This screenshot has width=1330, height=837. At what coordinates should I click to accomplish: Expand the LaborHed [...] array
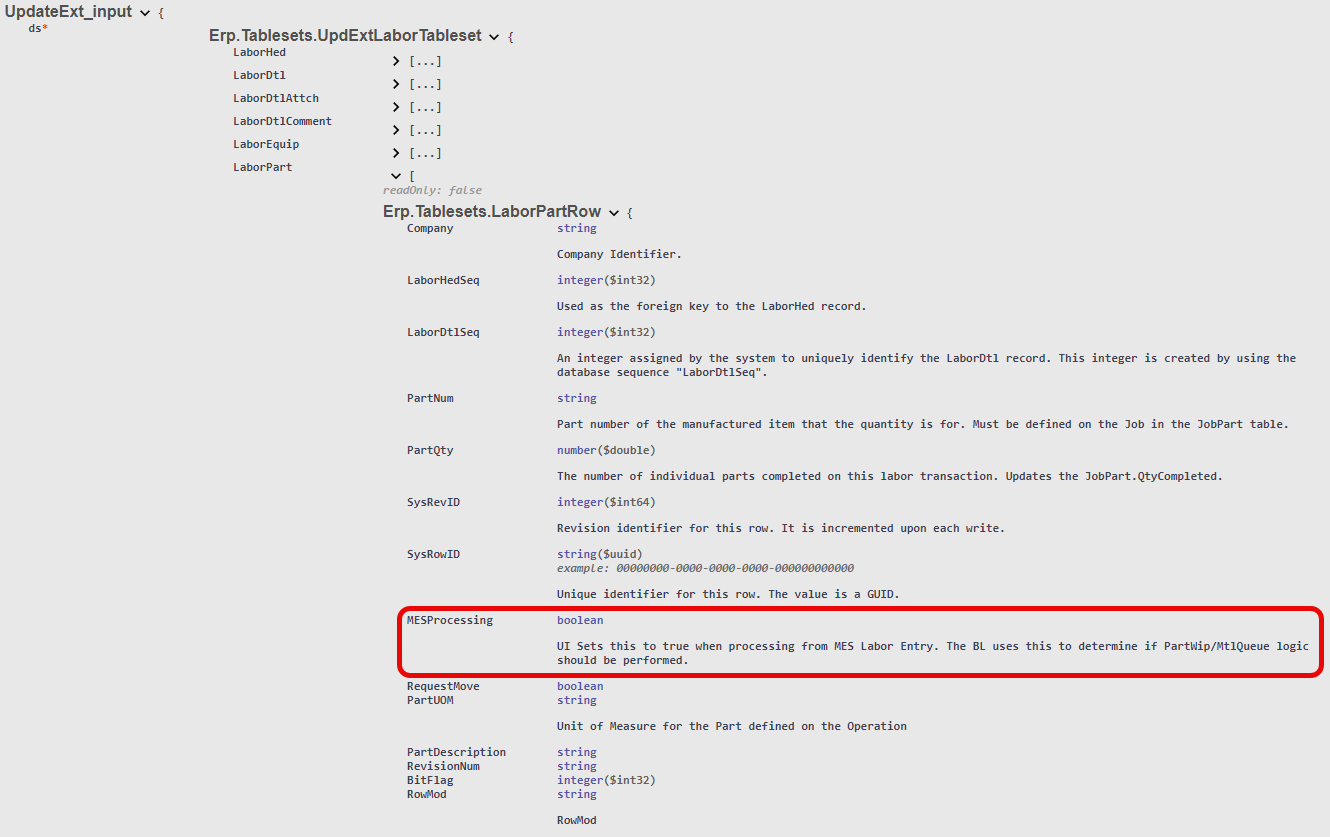point(396,61)
